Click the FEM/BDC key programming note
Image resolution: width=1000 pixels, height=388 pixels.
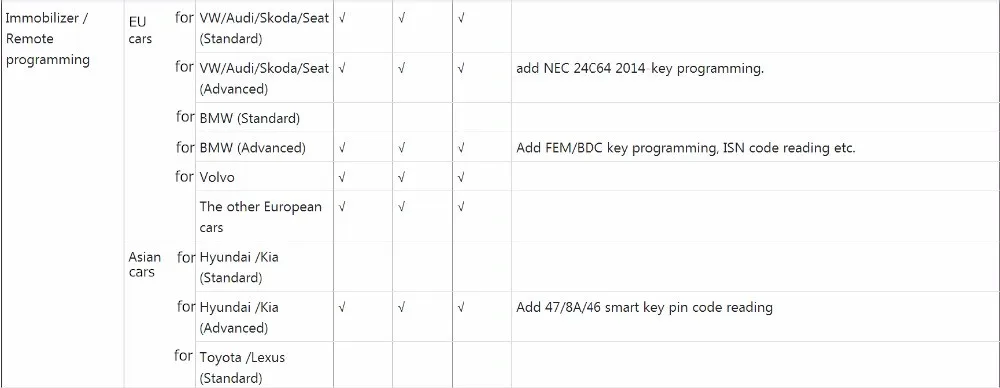[x=686, y=148]
